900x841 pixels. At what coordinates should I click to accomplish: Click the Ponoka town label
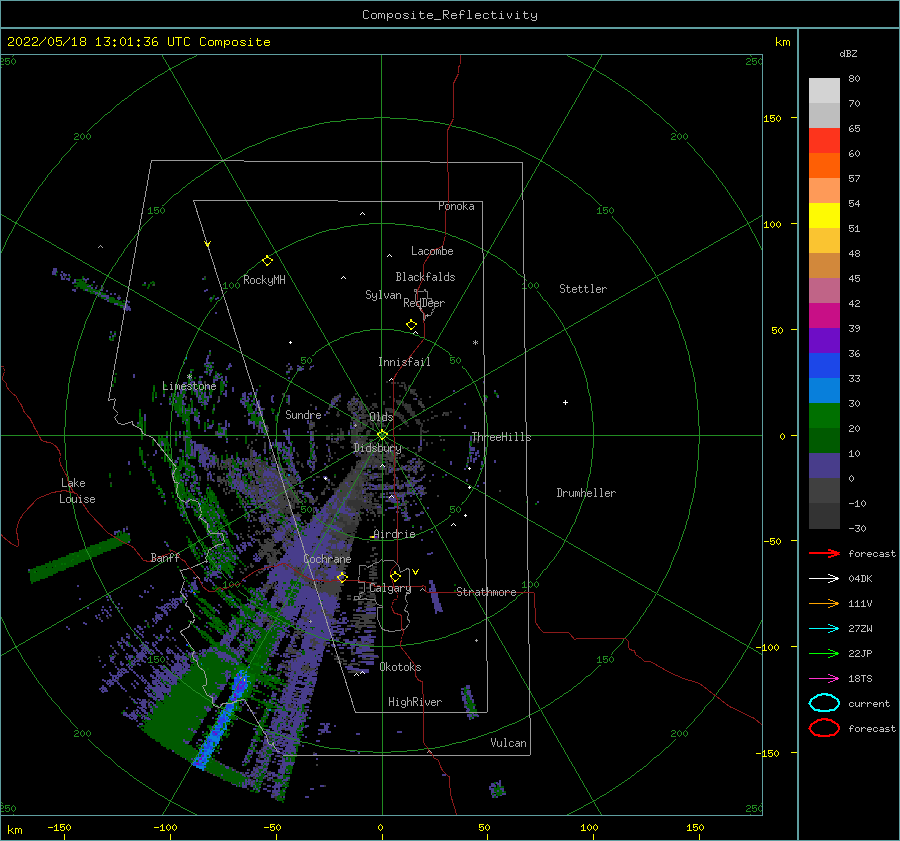456,206
